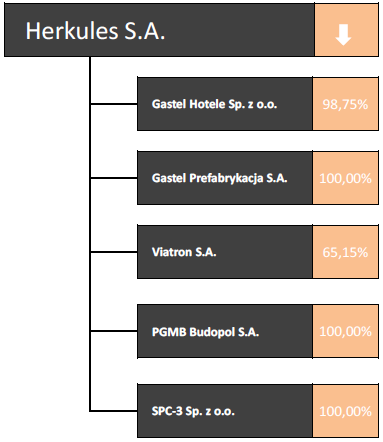
Task: Click the connector line leading to PGMB Budopol
Action: [114, 331]
